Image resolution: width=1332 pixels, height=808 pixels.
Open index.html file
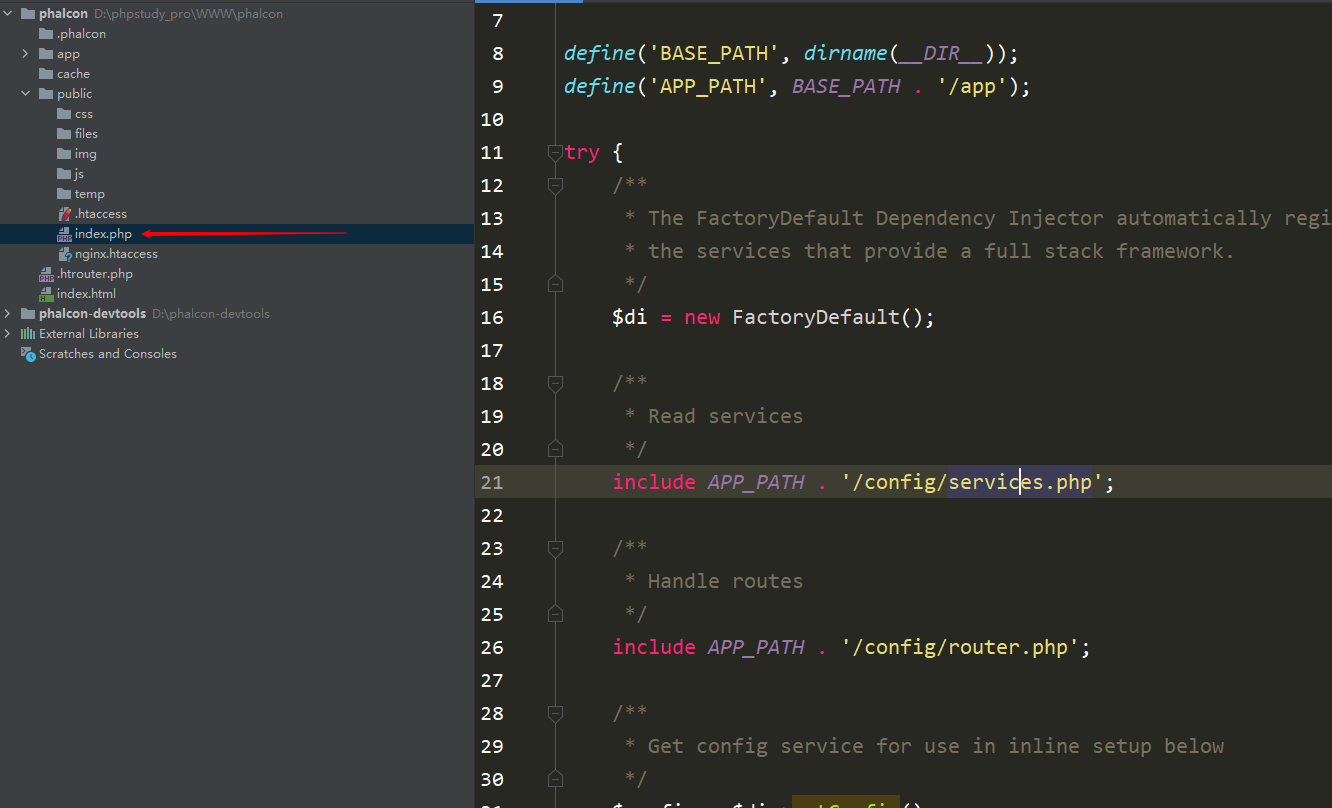tap(86, 294)
